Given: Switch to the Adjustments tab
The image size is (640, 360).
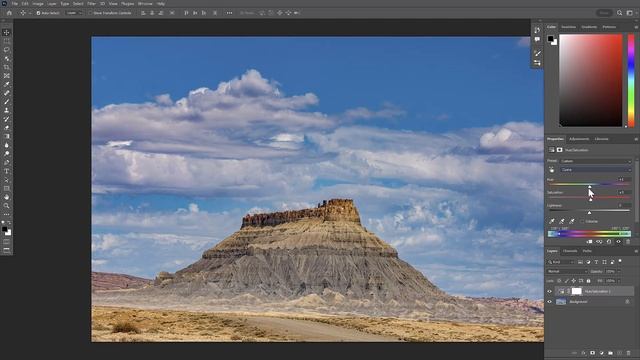Looking at the screenshot, I should point(579,139).
